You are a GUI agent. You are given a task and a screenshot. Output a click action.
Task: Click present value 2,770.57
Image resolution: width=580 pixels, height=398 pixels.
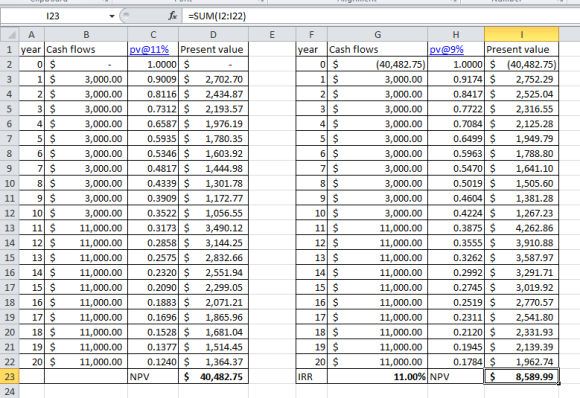coord(522,302)
